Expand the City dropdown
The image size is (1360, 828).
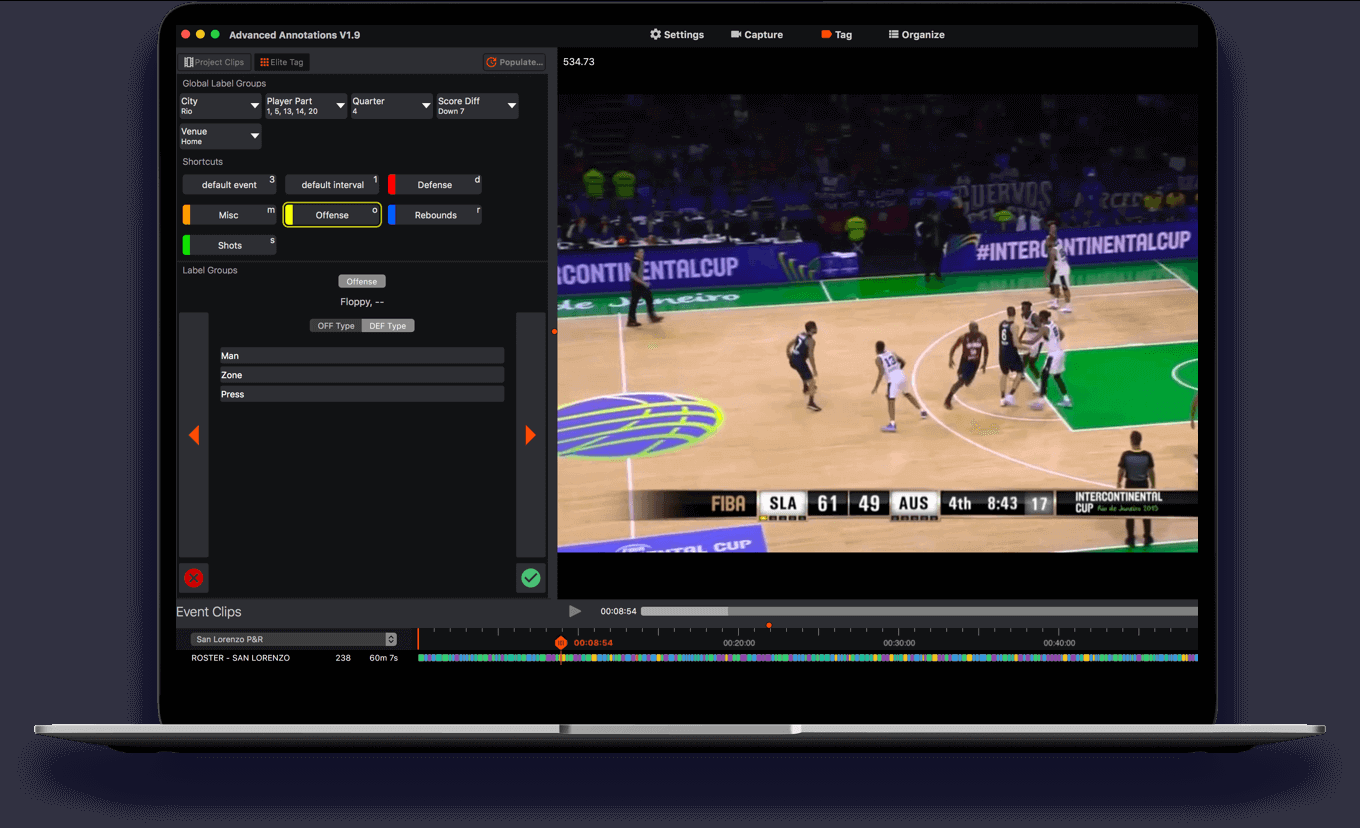pos(221,106)
